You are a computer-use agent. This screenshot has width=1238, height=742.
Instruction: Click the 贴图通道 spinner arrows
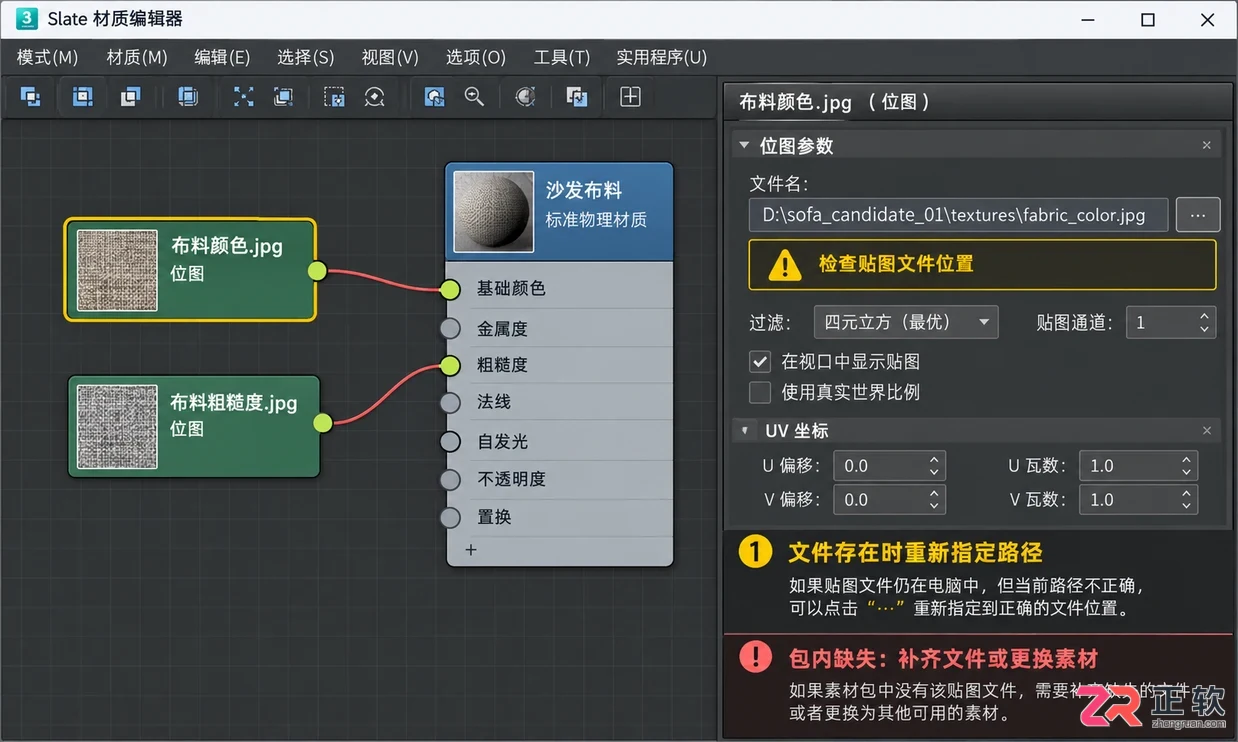(x=1205, y=322)
